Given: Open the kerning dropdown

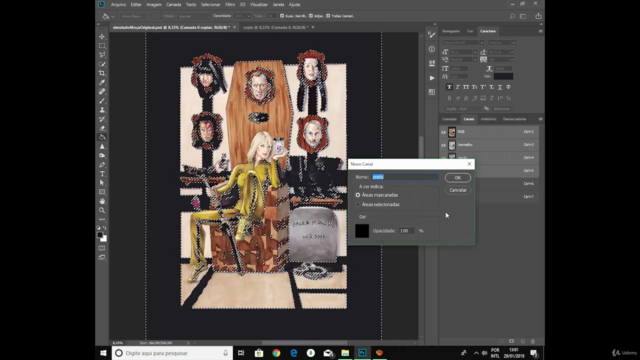Looking at the screenshot, I should [x=475, y=60].
